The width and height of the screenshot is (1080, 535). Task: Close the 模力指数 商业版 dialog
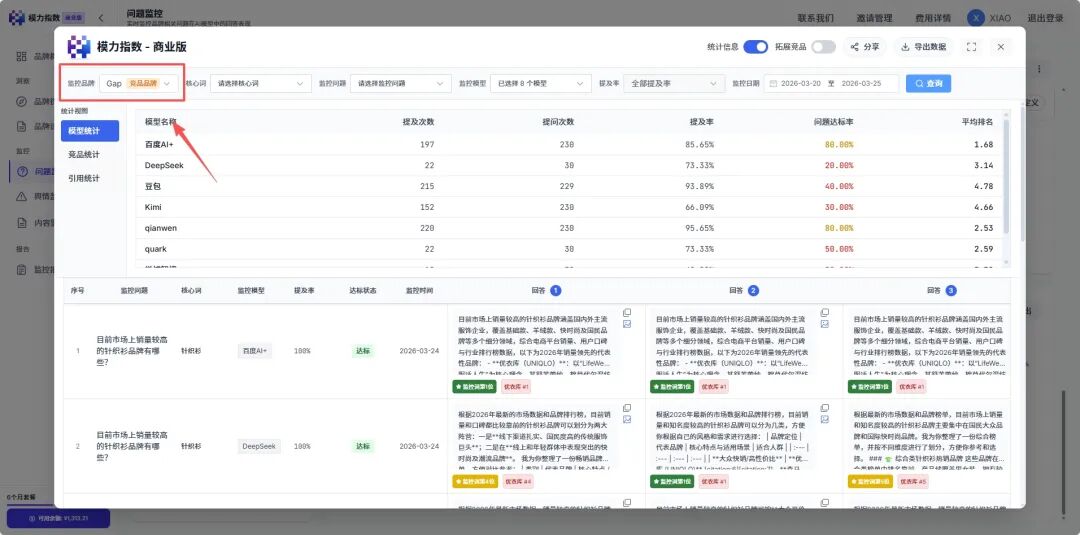(1001, 47)
